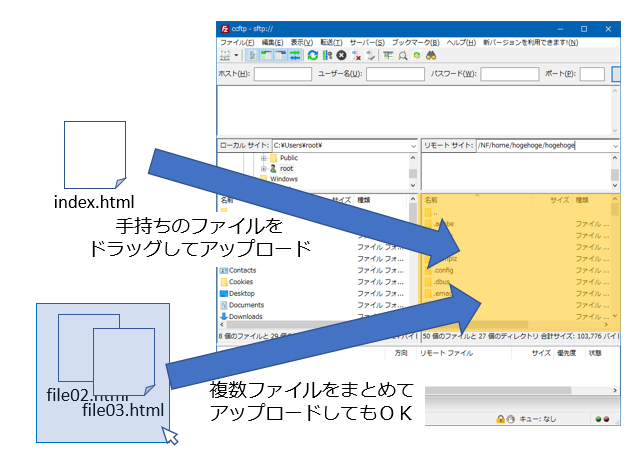Click the colored-rows table toolbar icon
Screen dimensions: 637x451
[x=388, y=56]
